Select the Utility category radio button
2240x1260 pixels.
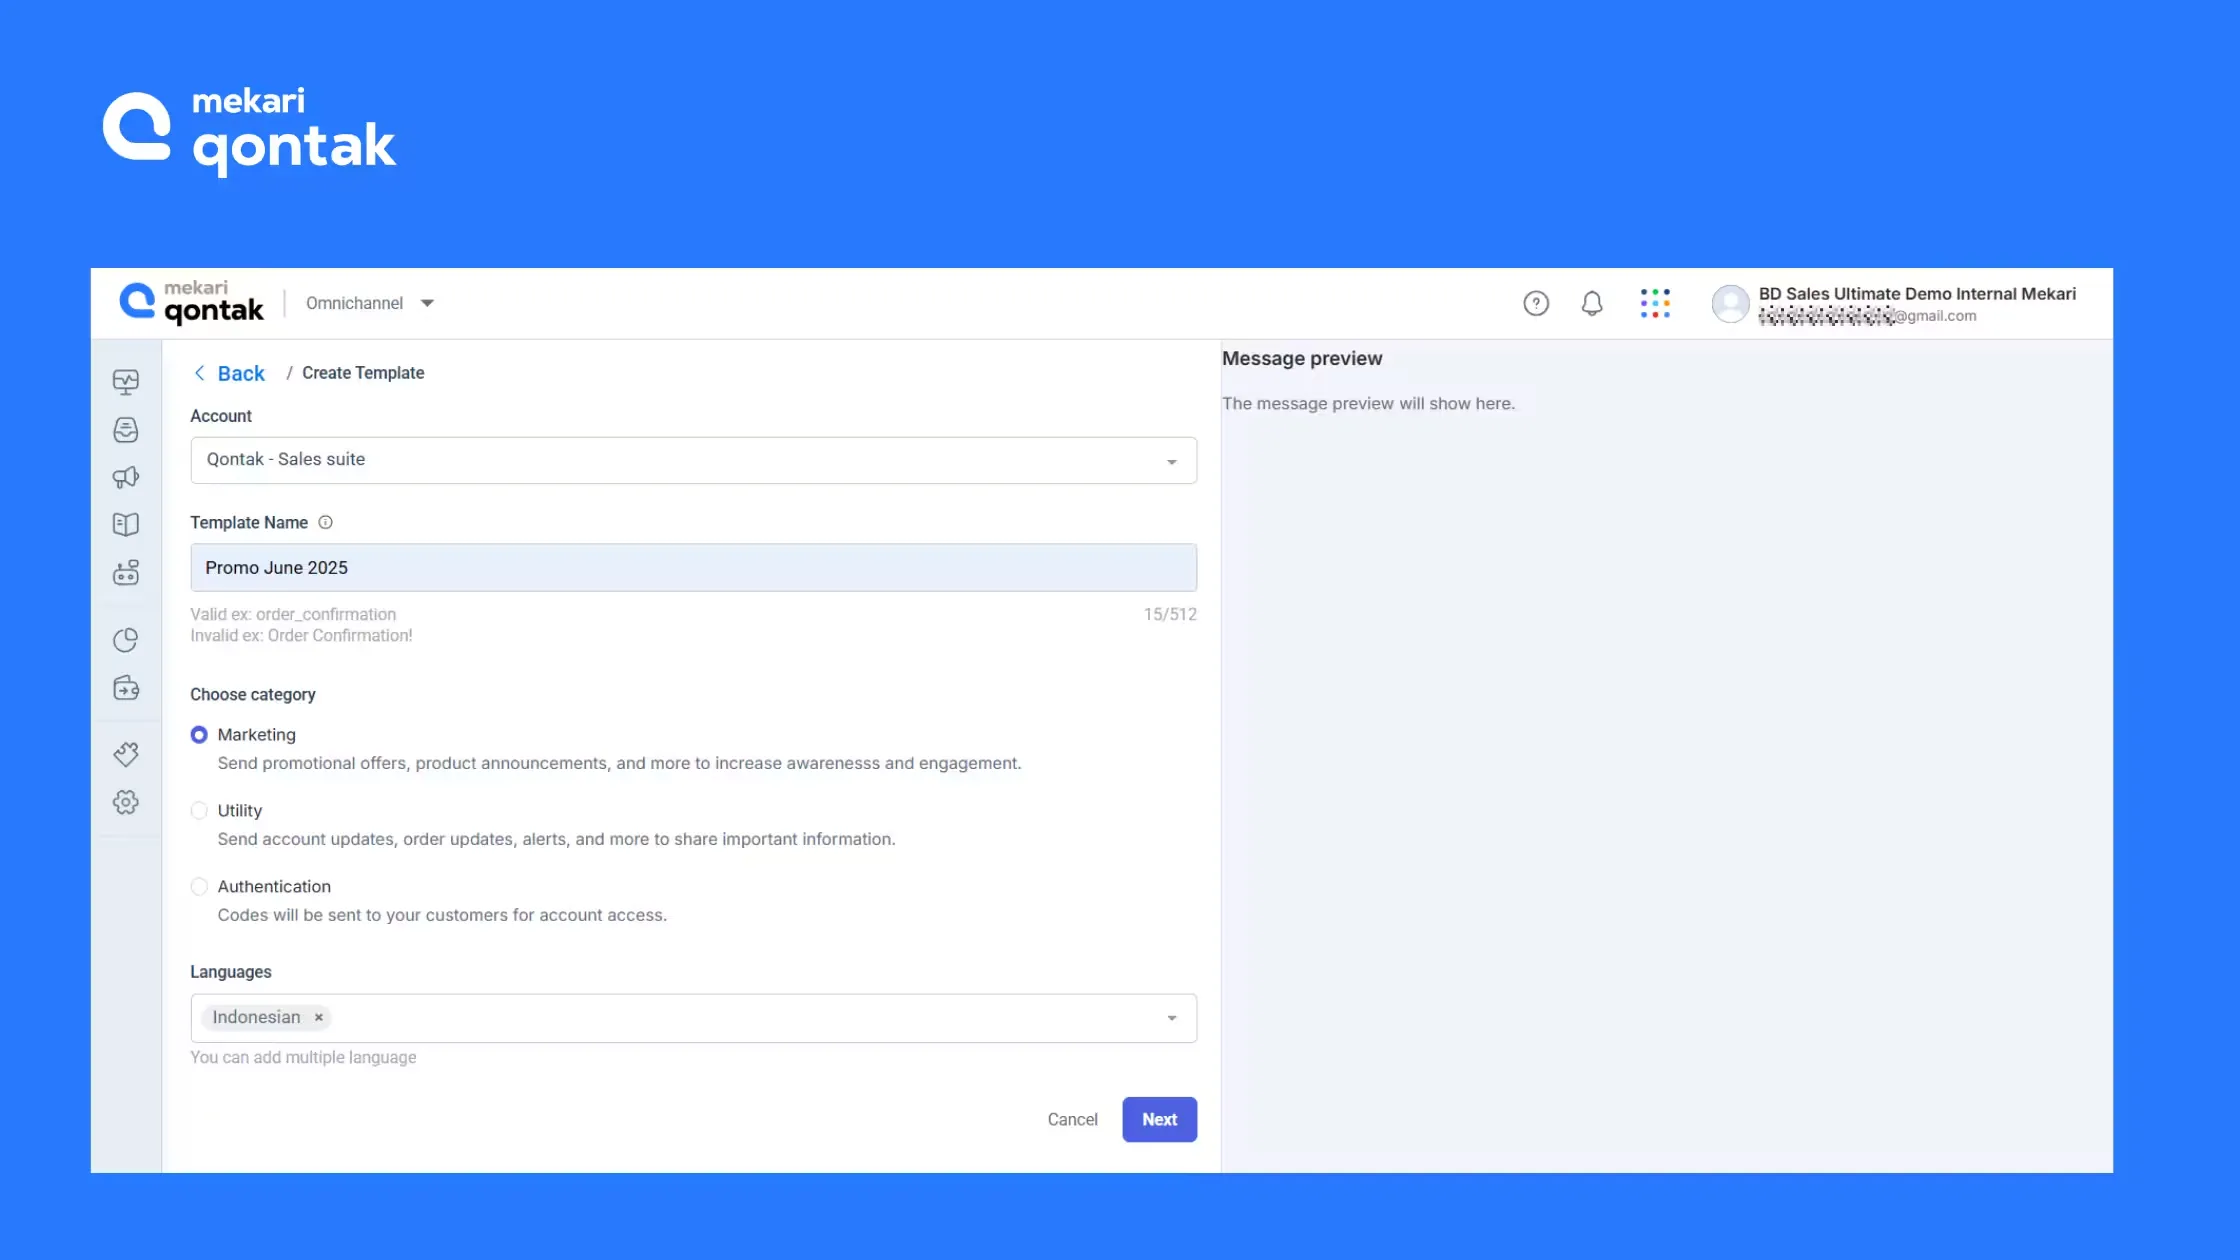tap(199, 811)
